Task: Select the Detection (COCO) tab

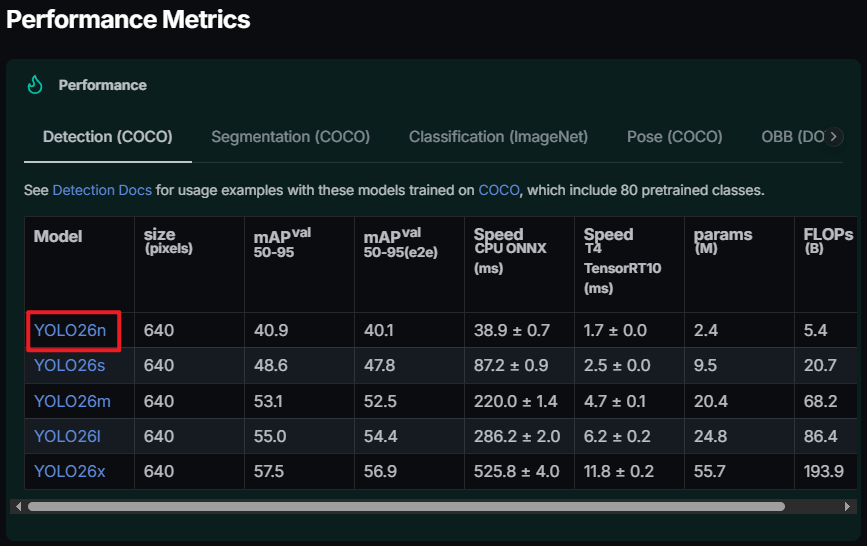Action: click(108, 137)
